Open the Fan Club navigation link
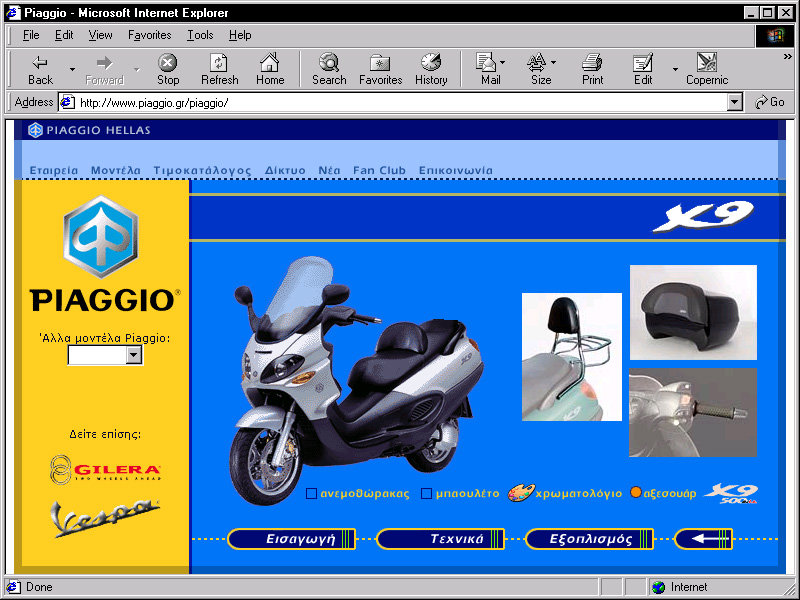 coord(379,170)
